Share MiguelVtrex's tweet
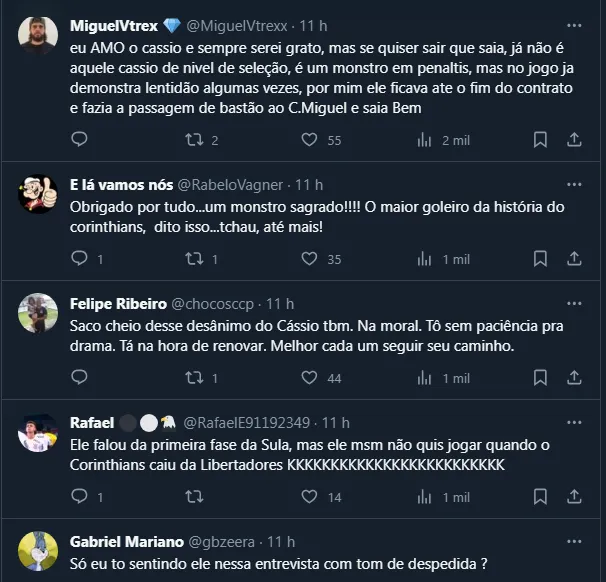 tap(573, 140)
